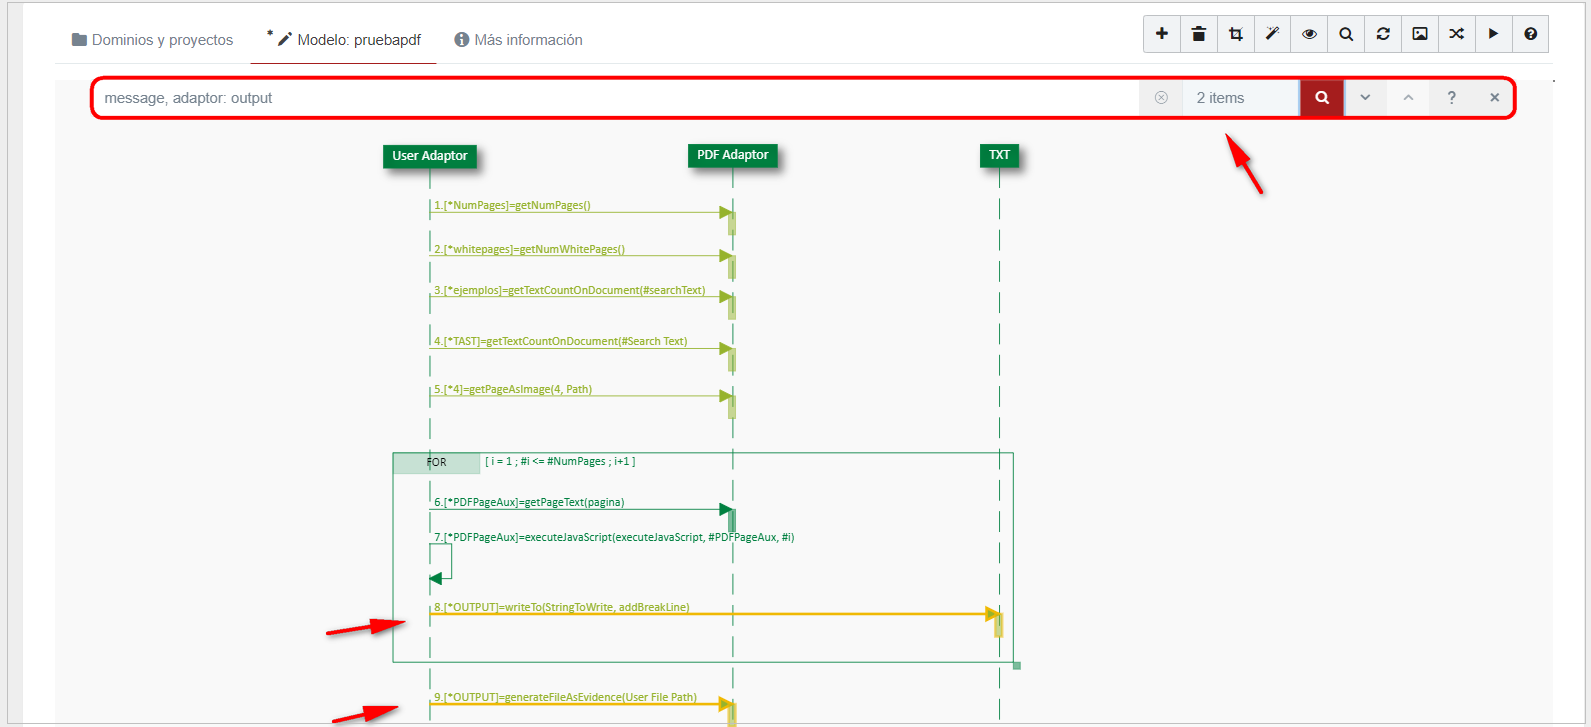Click the trash delete icon
This screenshot has height=727, width=1591.
click(1198, 34)
